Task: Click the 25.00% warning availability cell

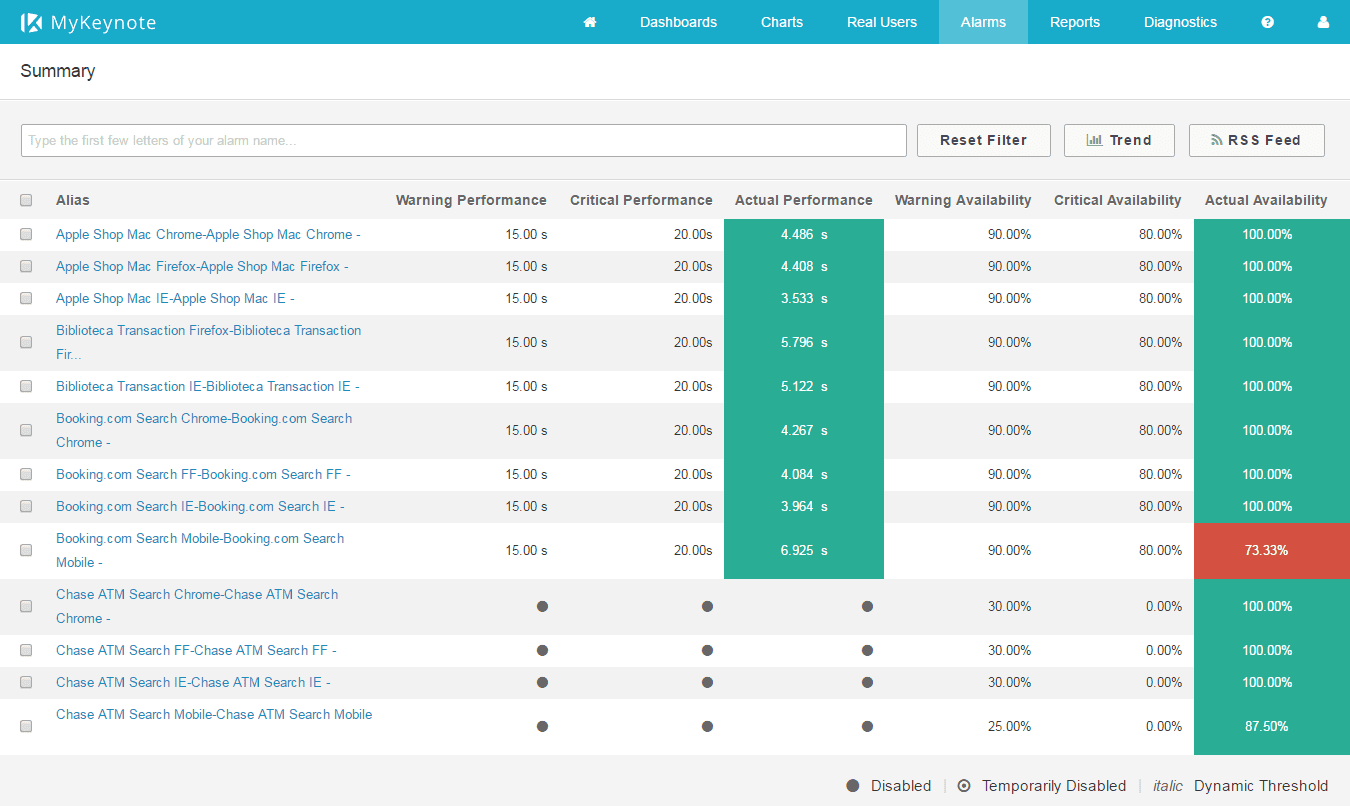Action: click(1010, 726)
